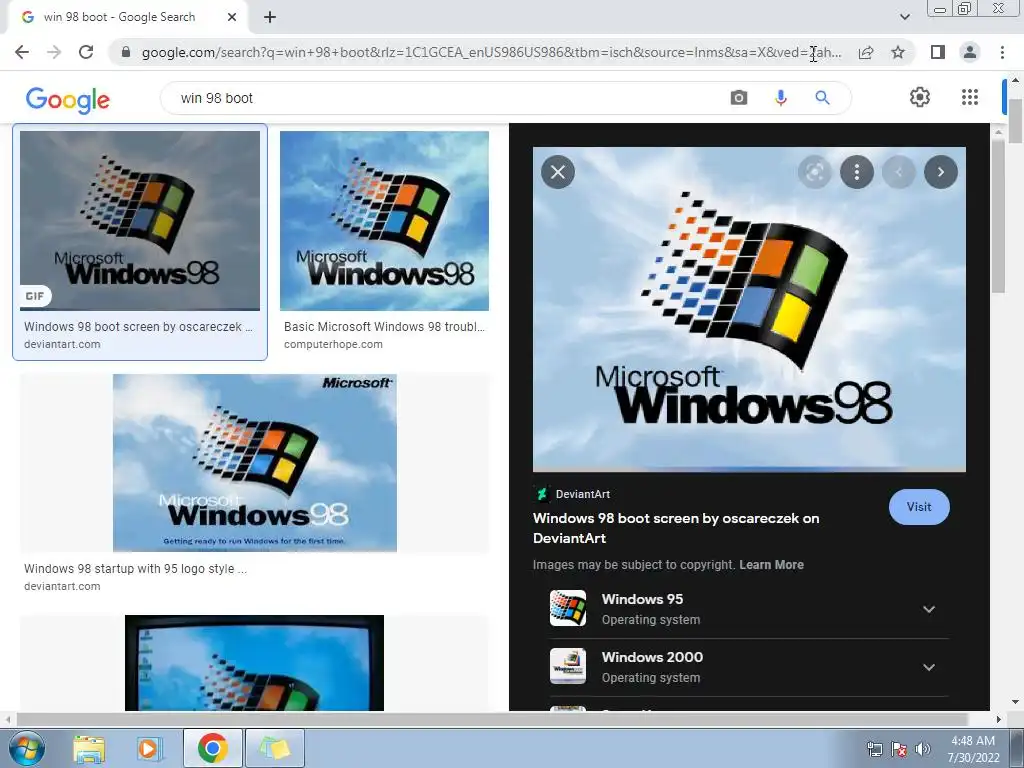The width and height of the screenshot is (1024, 768).
Task: Submit search with magnifier icon
Action: [x=822, y=98]
